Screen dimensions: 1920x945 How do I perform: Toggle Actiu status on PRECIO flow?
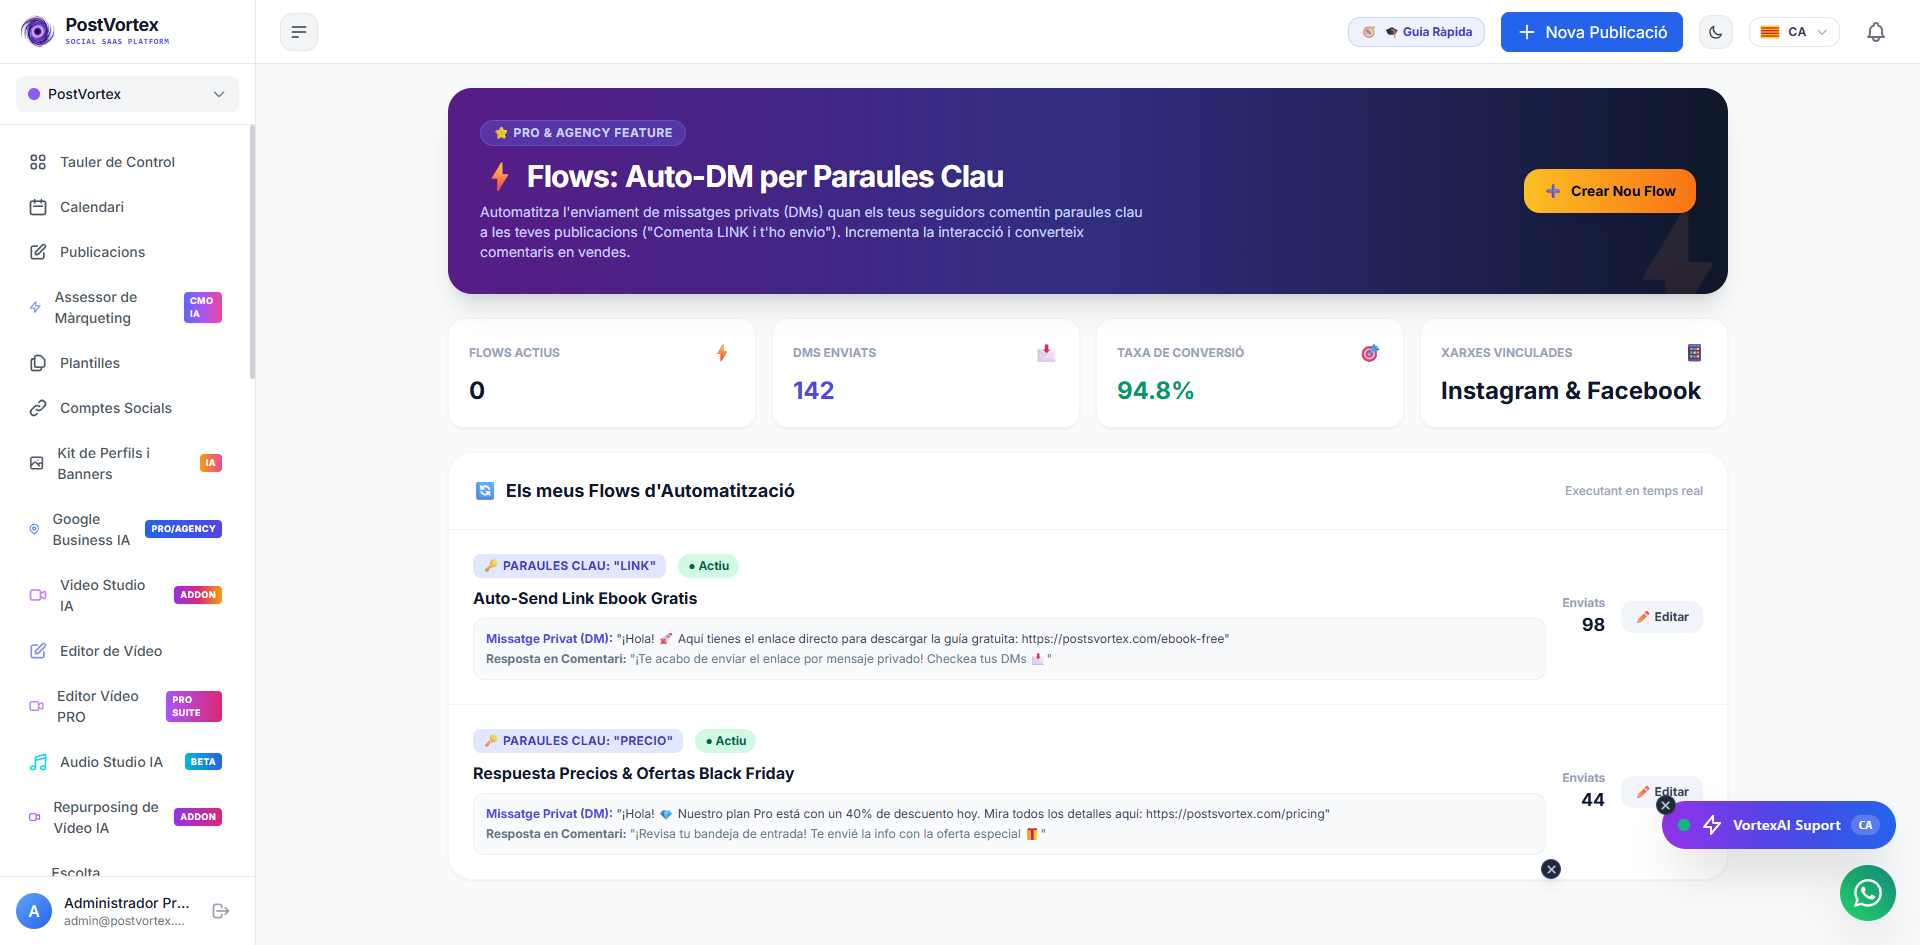[726, 741]
